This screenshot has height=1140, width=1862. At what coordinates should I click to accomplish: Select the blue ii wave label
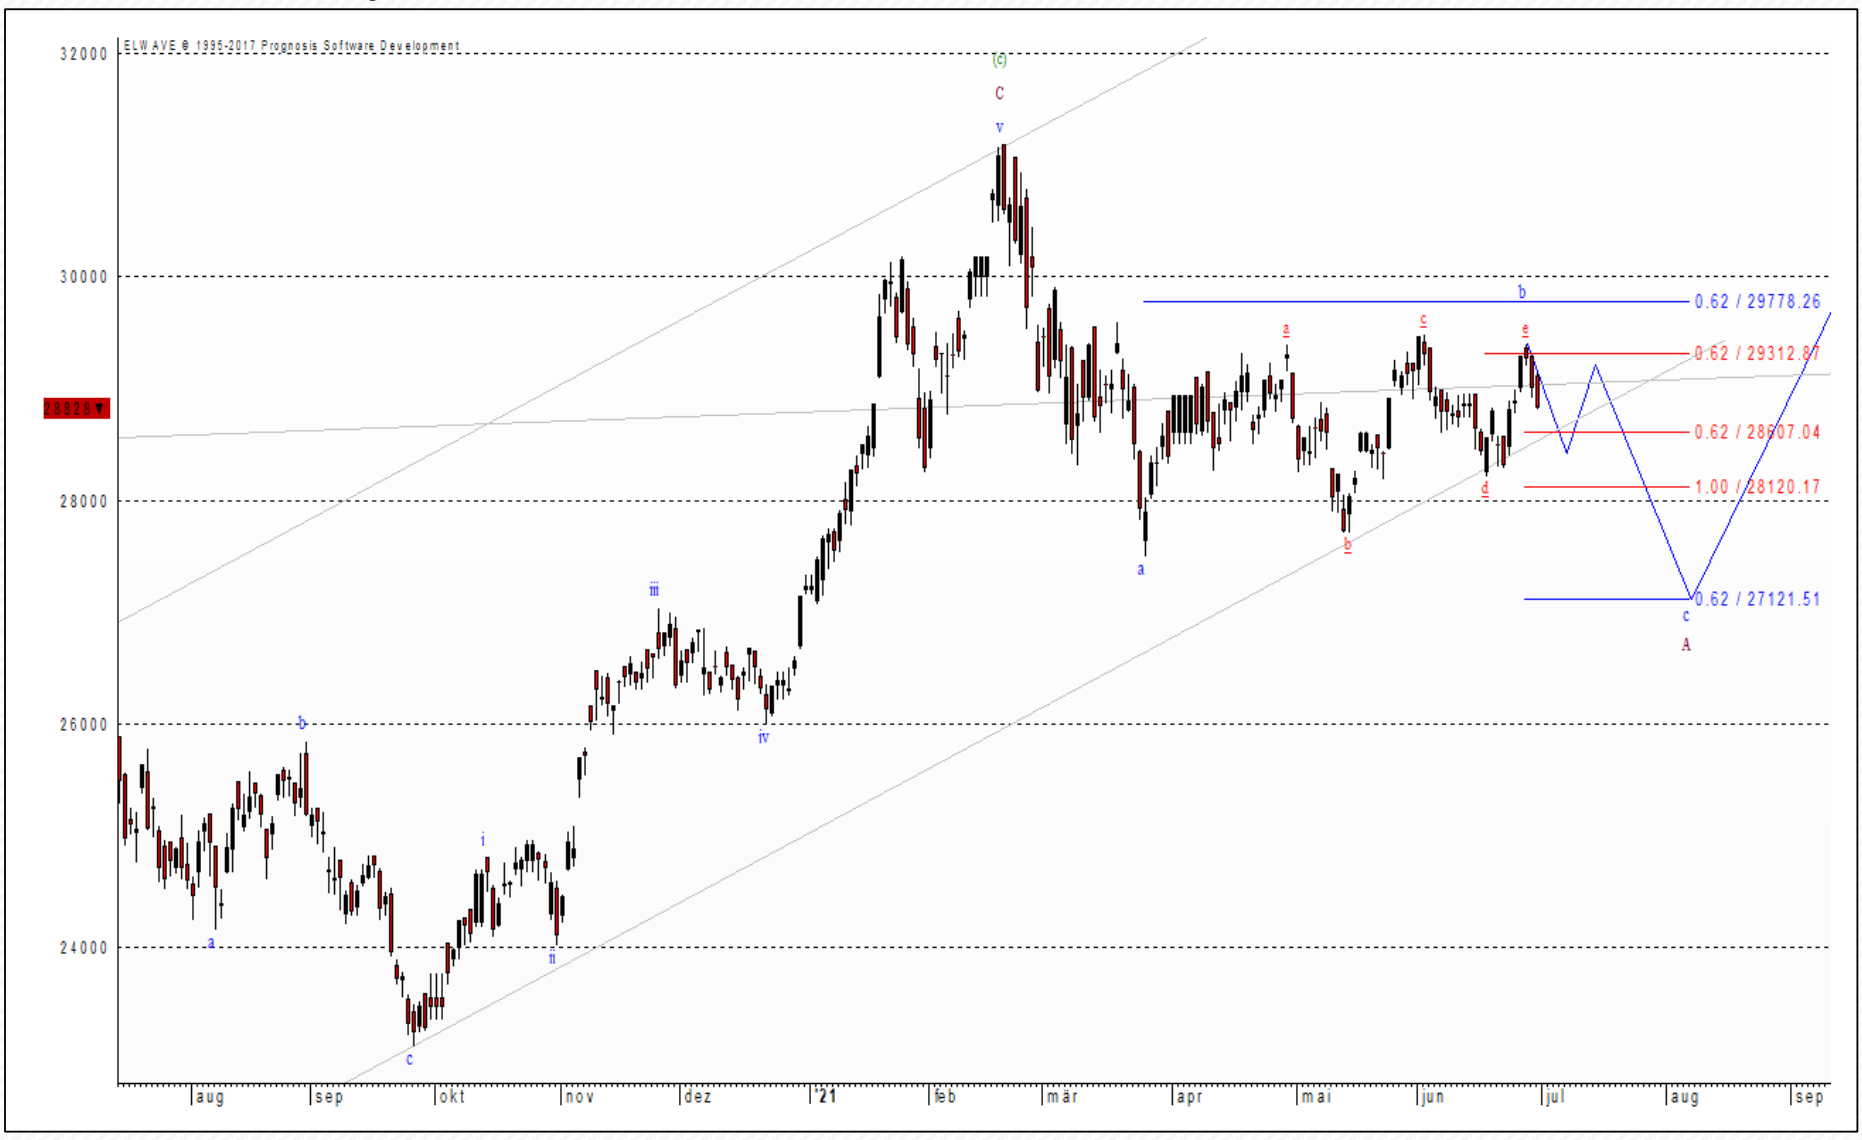point(552,958)
